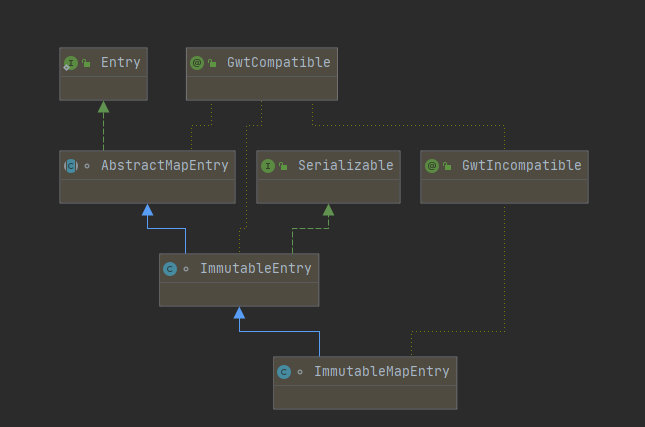
Task: Click the GwtIncompatible annotation icon
Action: tap(432, 166)
